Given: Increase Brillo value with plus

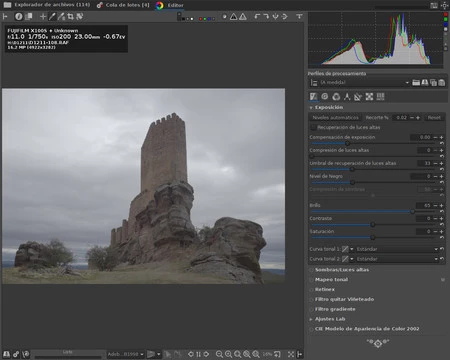Looking at the screenshot, I should pos(442,206).
